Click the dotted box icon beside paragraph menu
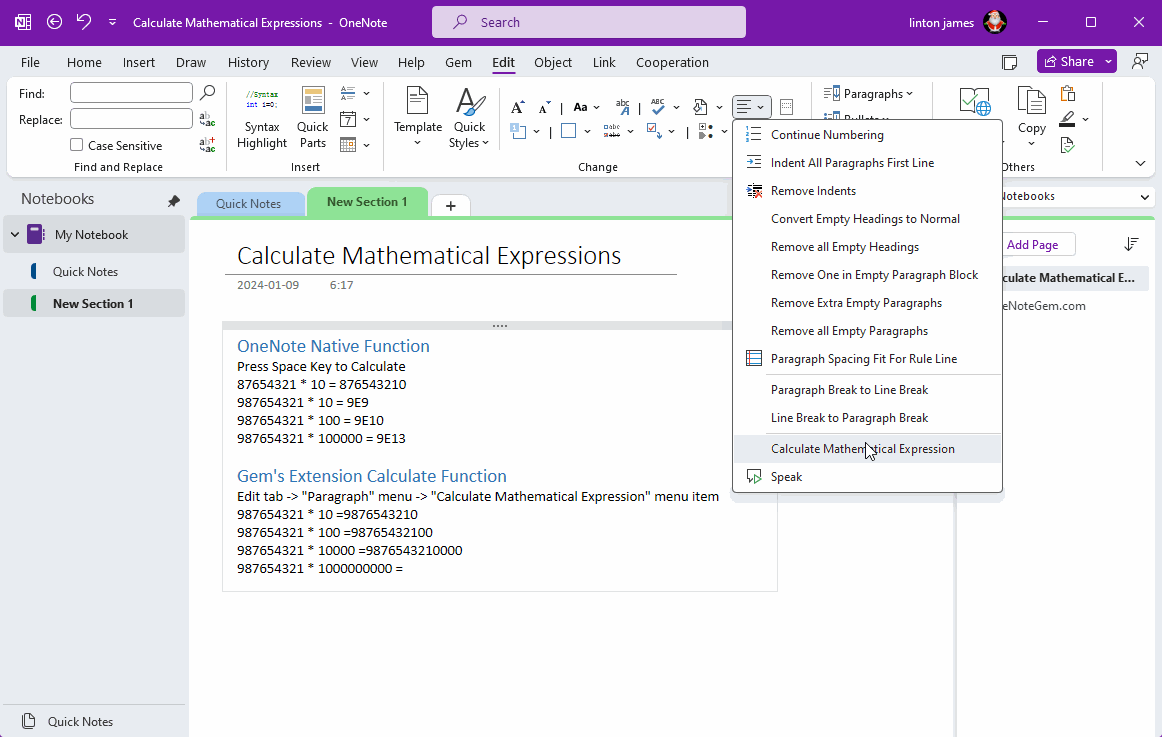 (x=786, y=107)
